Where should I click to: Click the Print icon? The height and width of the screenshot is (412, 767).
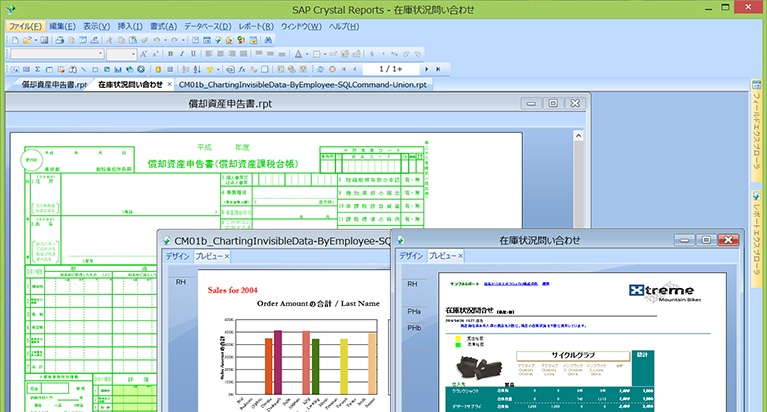(60, 40)
